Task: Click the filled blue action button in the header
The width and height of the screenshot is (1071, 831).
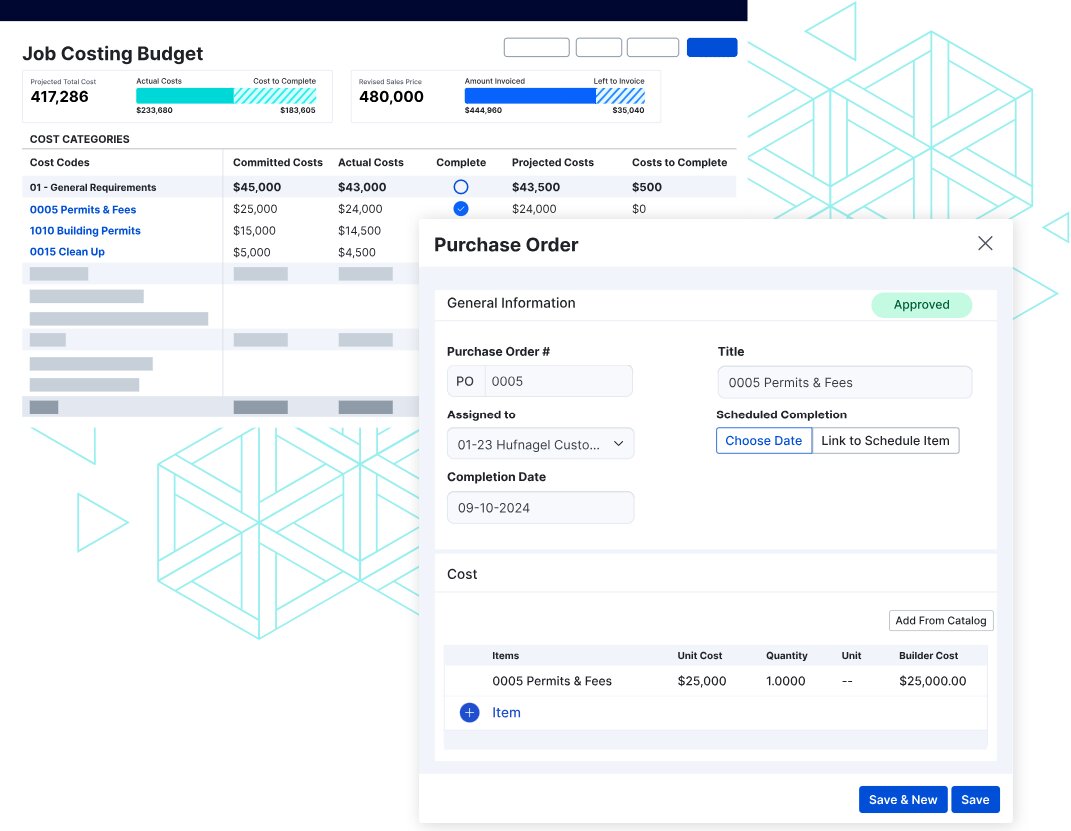Action: [712, 47]
